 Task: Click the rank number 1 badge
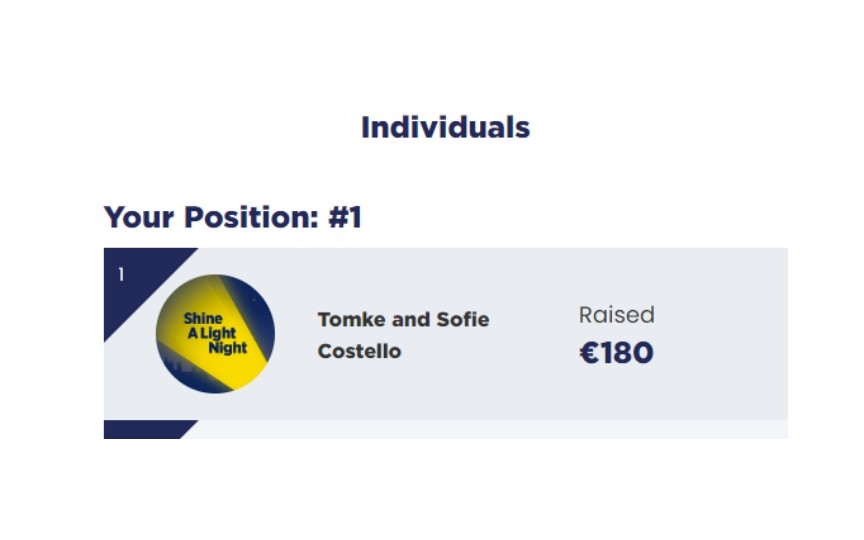pos(121,274)
